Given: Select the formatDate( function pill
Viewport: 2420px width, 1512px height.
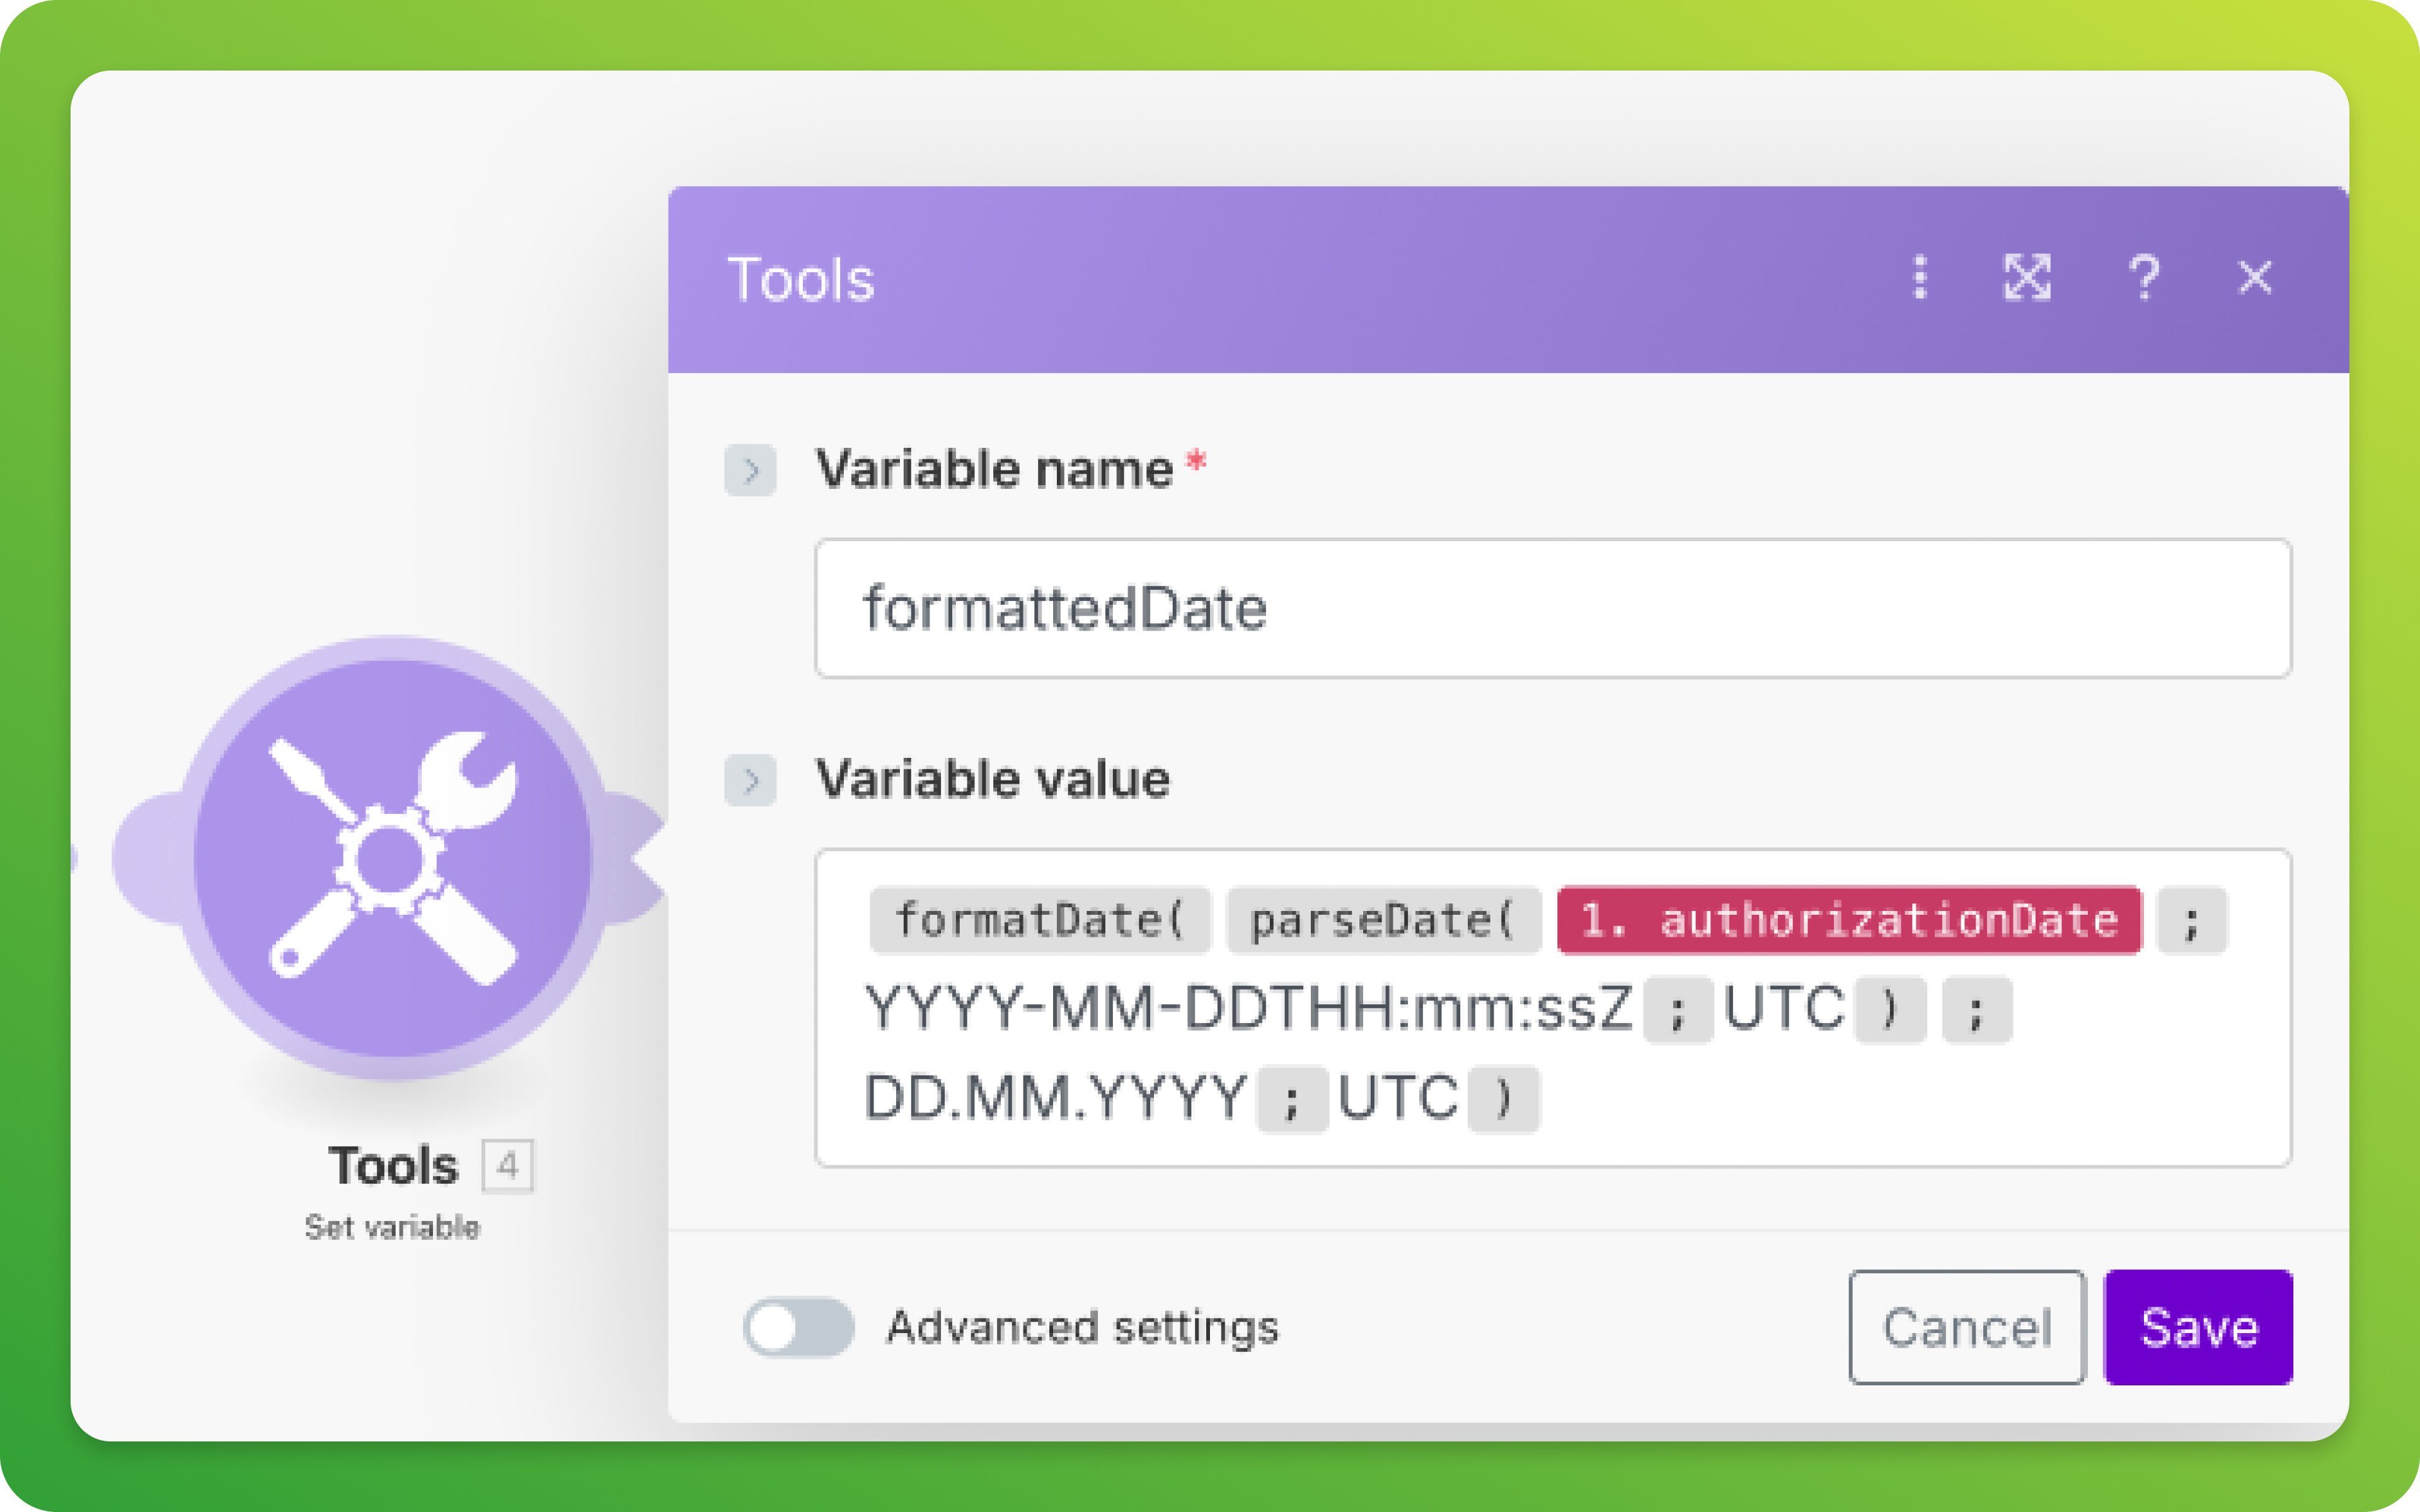Looking at the screenshot, I should pyautogui.click(x=1040, y=920).
